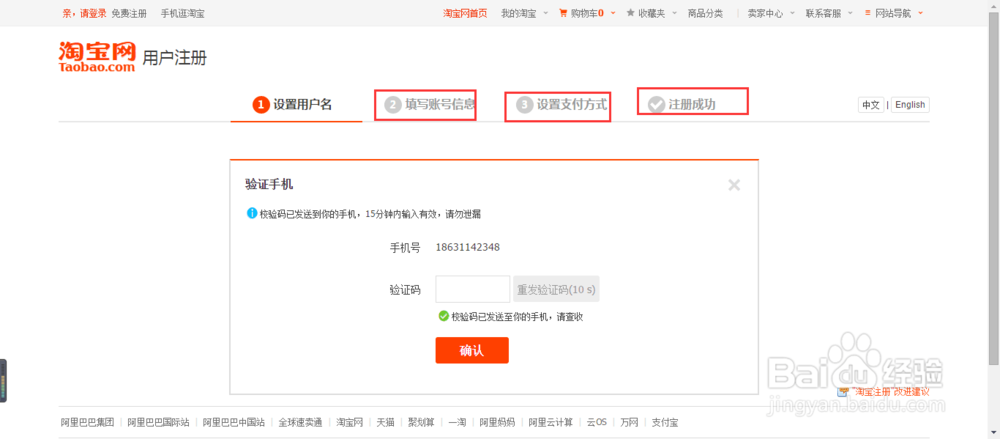
Task: Click the blue info icon in dialog
Action: click(251, 213)
